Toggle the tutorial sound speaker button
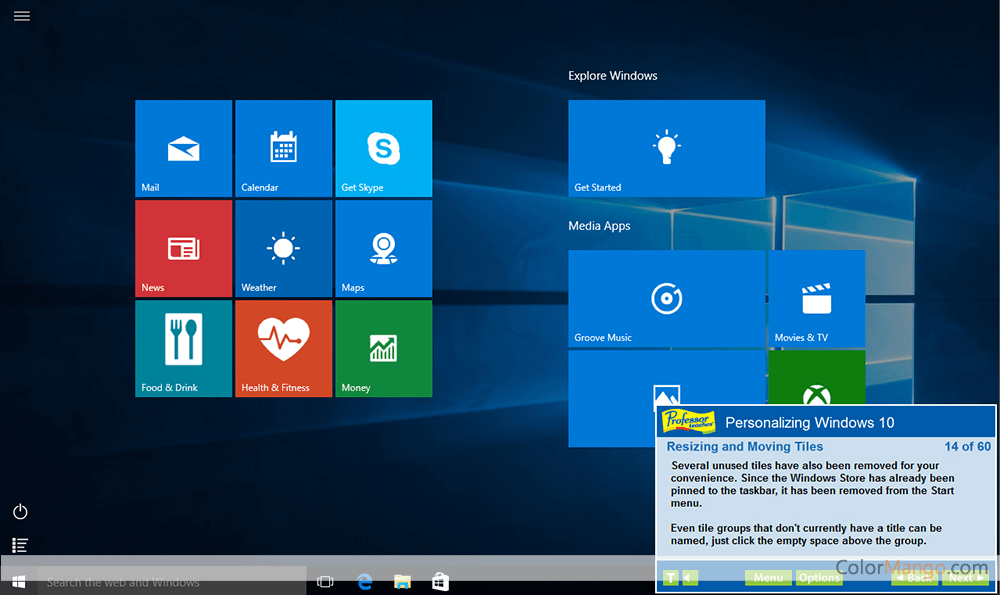1000x595 pixels. click(x=690, y=578)
